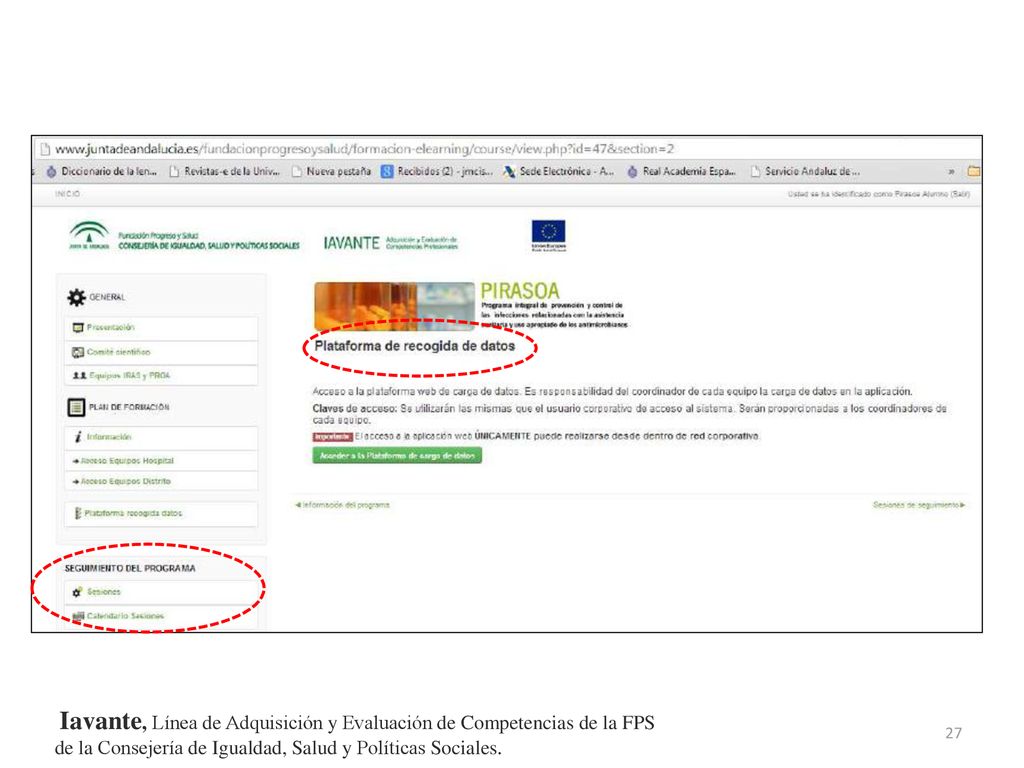Screen dimensions: 1024x768
Task: Click the Información 'i' icon
Action: click(78, 437)
